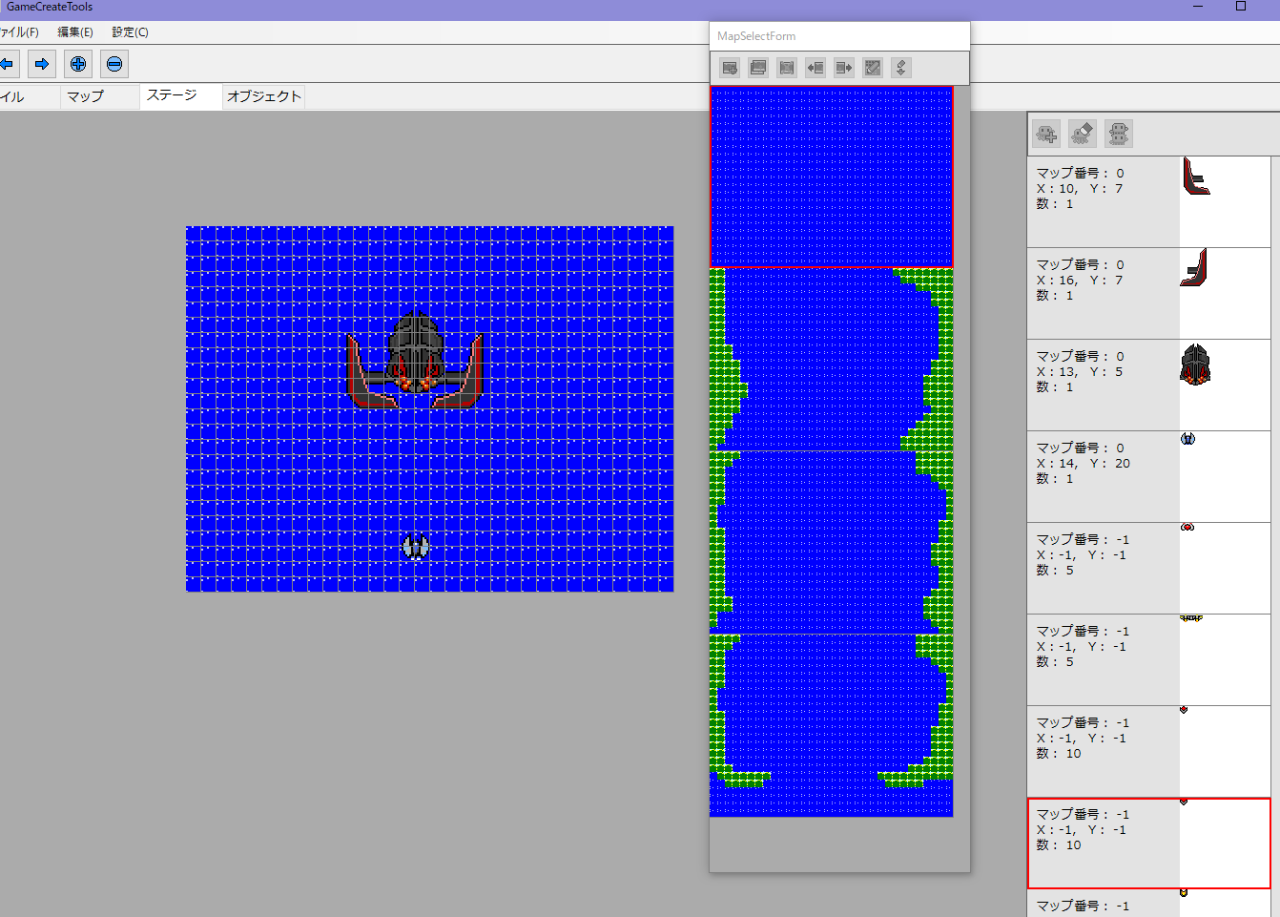Viewport: 1280px width, 917px height.
Task: Select the red-outlined blue map thumbnail
Action: 831,177
